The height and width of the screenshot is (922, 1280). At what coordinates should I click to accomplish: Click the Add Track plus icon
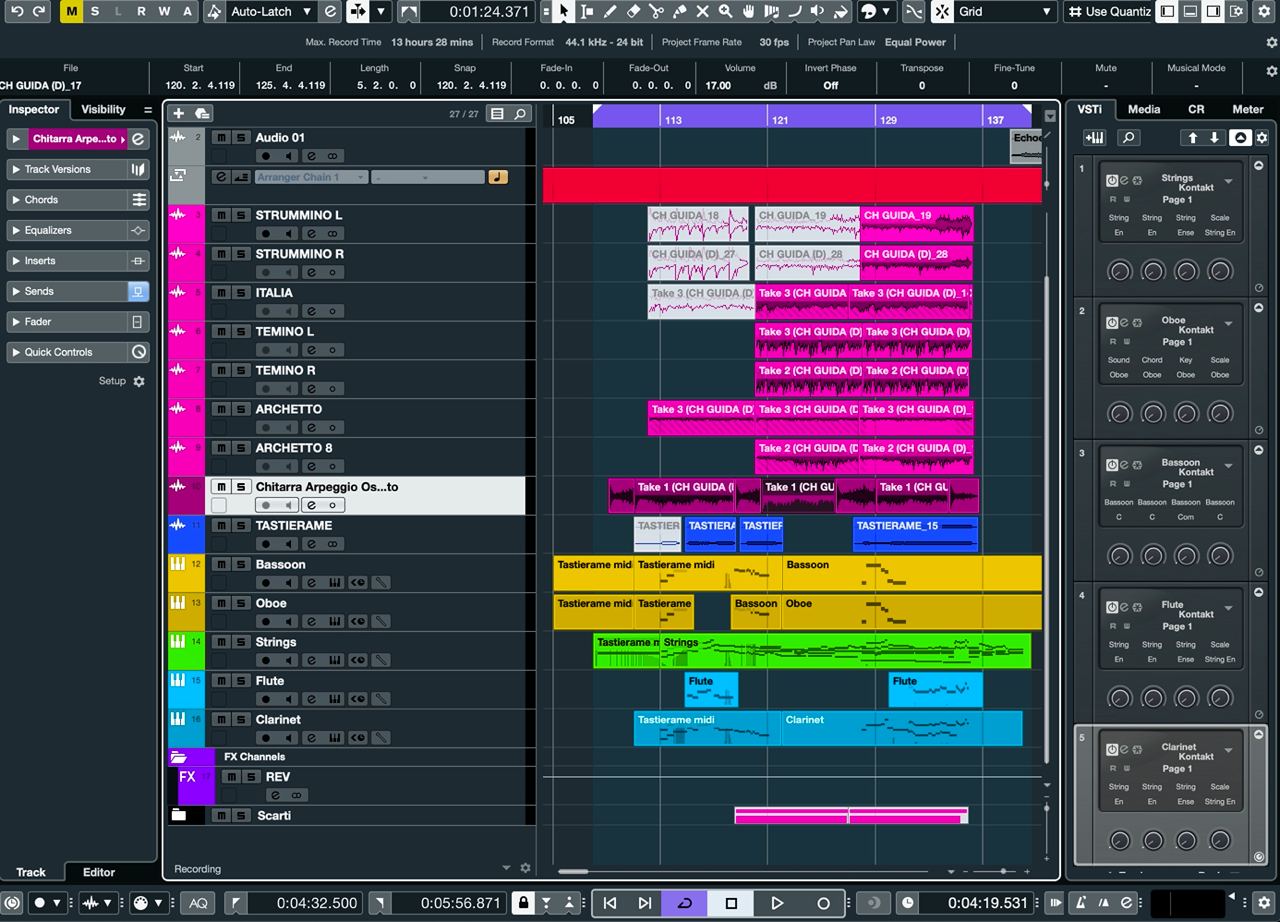tap(179, 114)
